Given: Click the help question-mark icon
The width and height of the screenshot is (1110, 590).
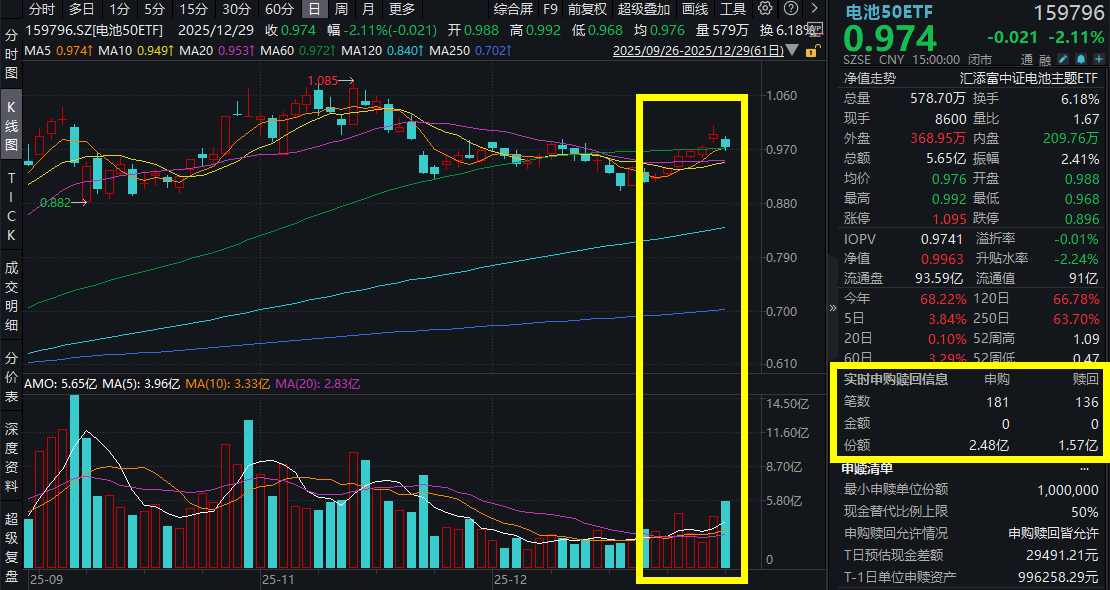Looking at the screenshot, I should 791,10.
